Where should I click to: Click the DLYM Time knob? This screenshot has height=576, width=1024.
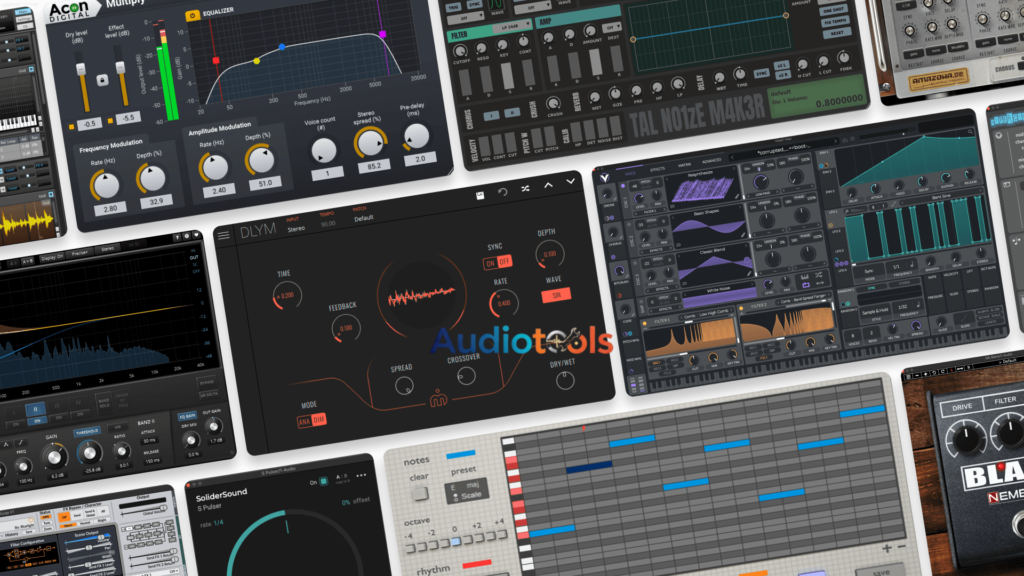coord(287,296)
